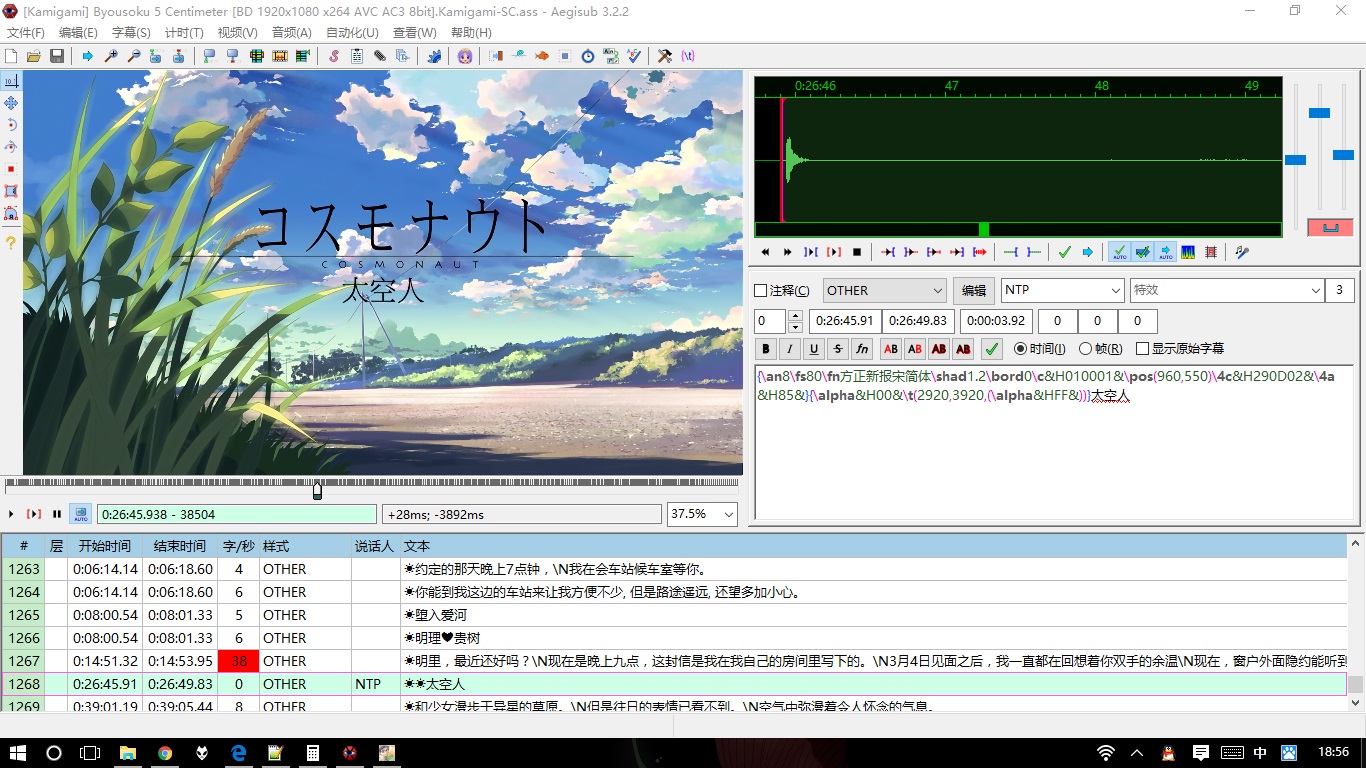Launch the spell checker icon
The height and width of the screenshot is (768, 1366).
(x=634, y=56)
